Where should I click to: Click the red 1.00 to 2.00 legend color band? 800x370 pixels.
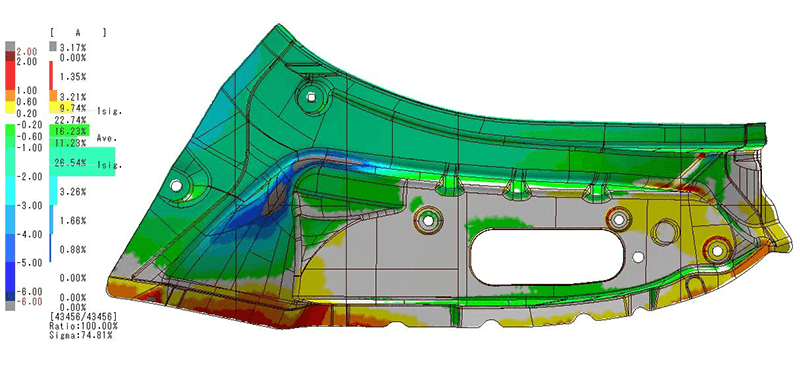tap(11, 76)
